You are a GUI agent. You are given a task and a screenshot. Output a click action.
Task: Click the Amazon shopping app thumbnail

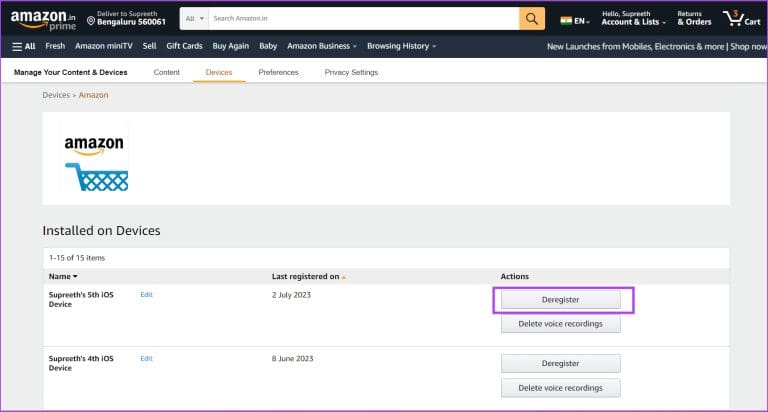tap(96, 158)
